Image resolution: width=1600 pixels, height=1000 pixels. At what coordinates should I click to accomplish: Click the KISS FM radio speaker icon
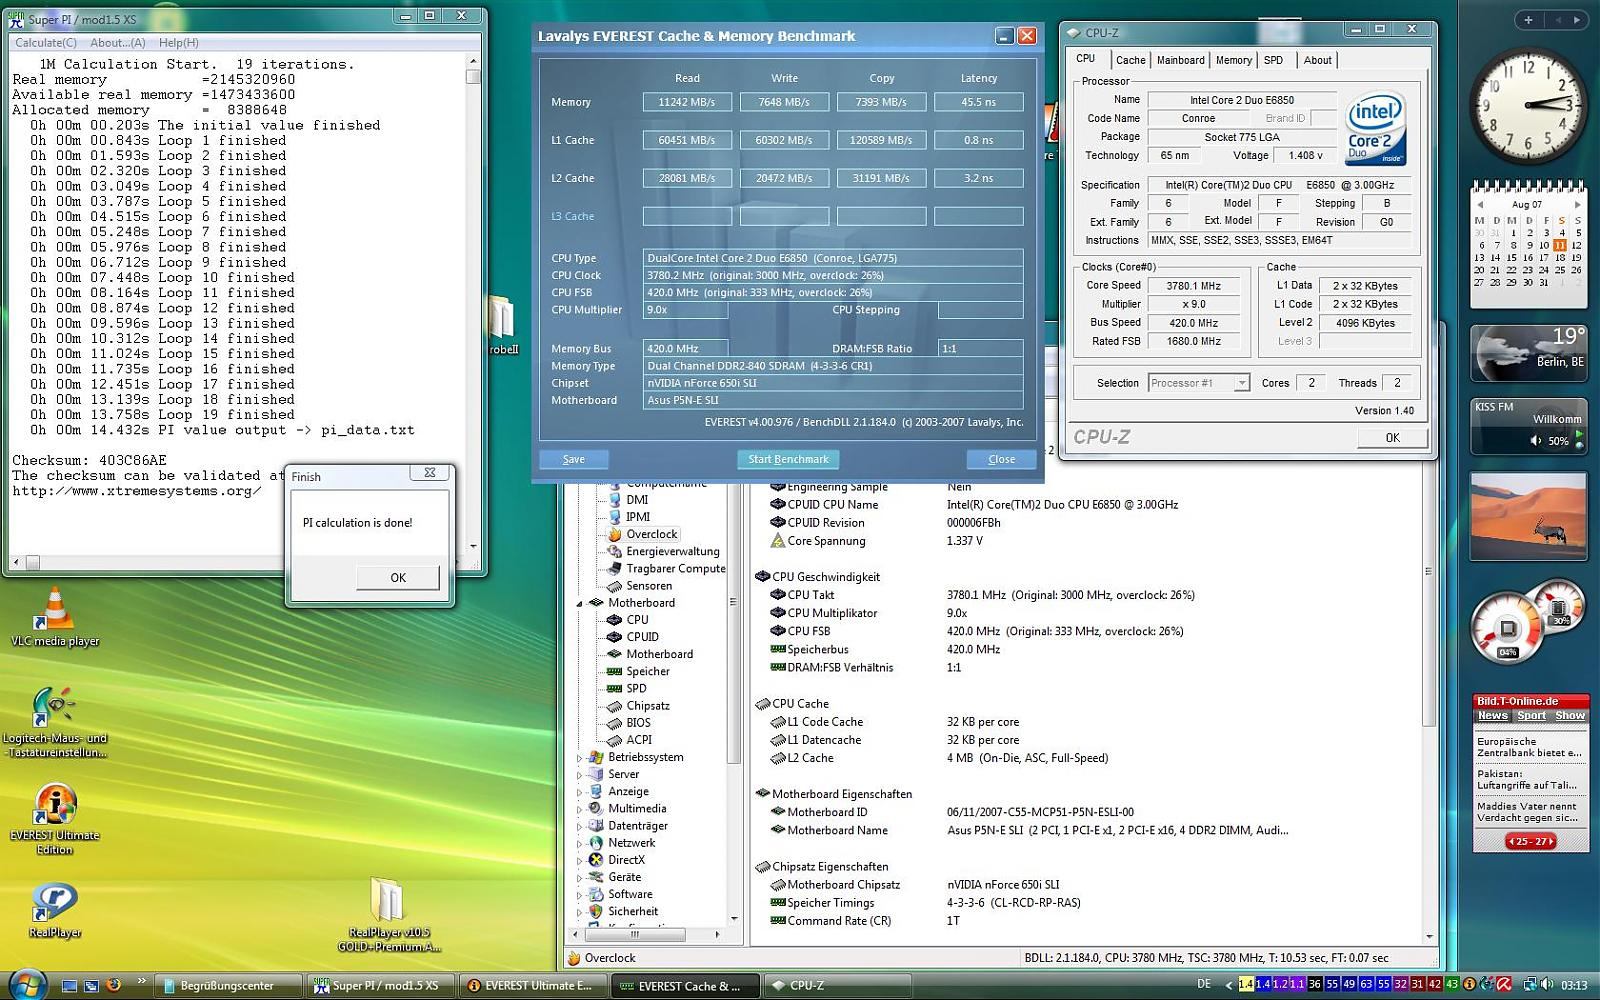(1536, 441)
